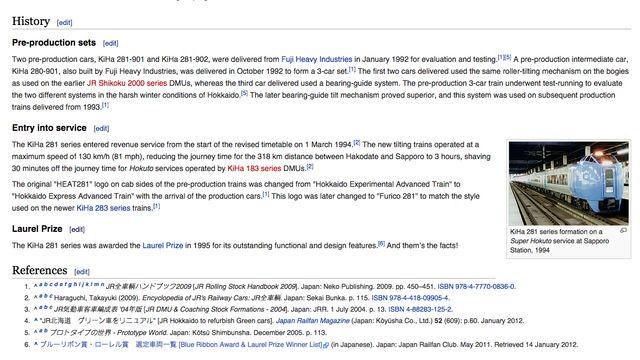Image resolution: width=640 pixels, height=360 pixels.
Task: Click the sentence 'And them's the facts!'
Action: pos(422,245)
